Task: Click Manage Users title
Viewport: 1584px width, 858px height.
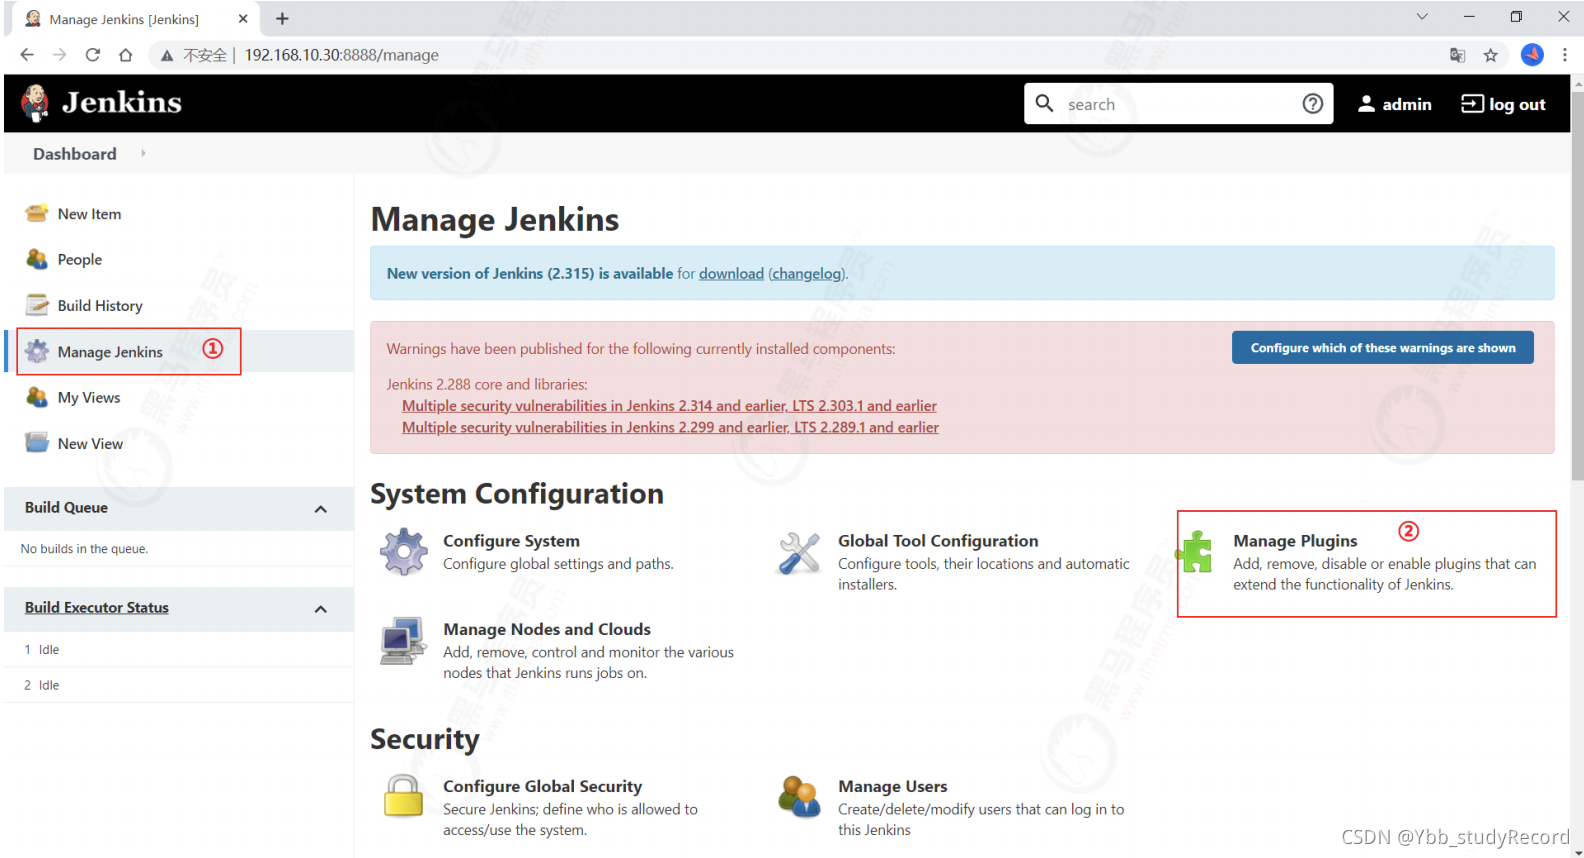Action: pos(893,786)
